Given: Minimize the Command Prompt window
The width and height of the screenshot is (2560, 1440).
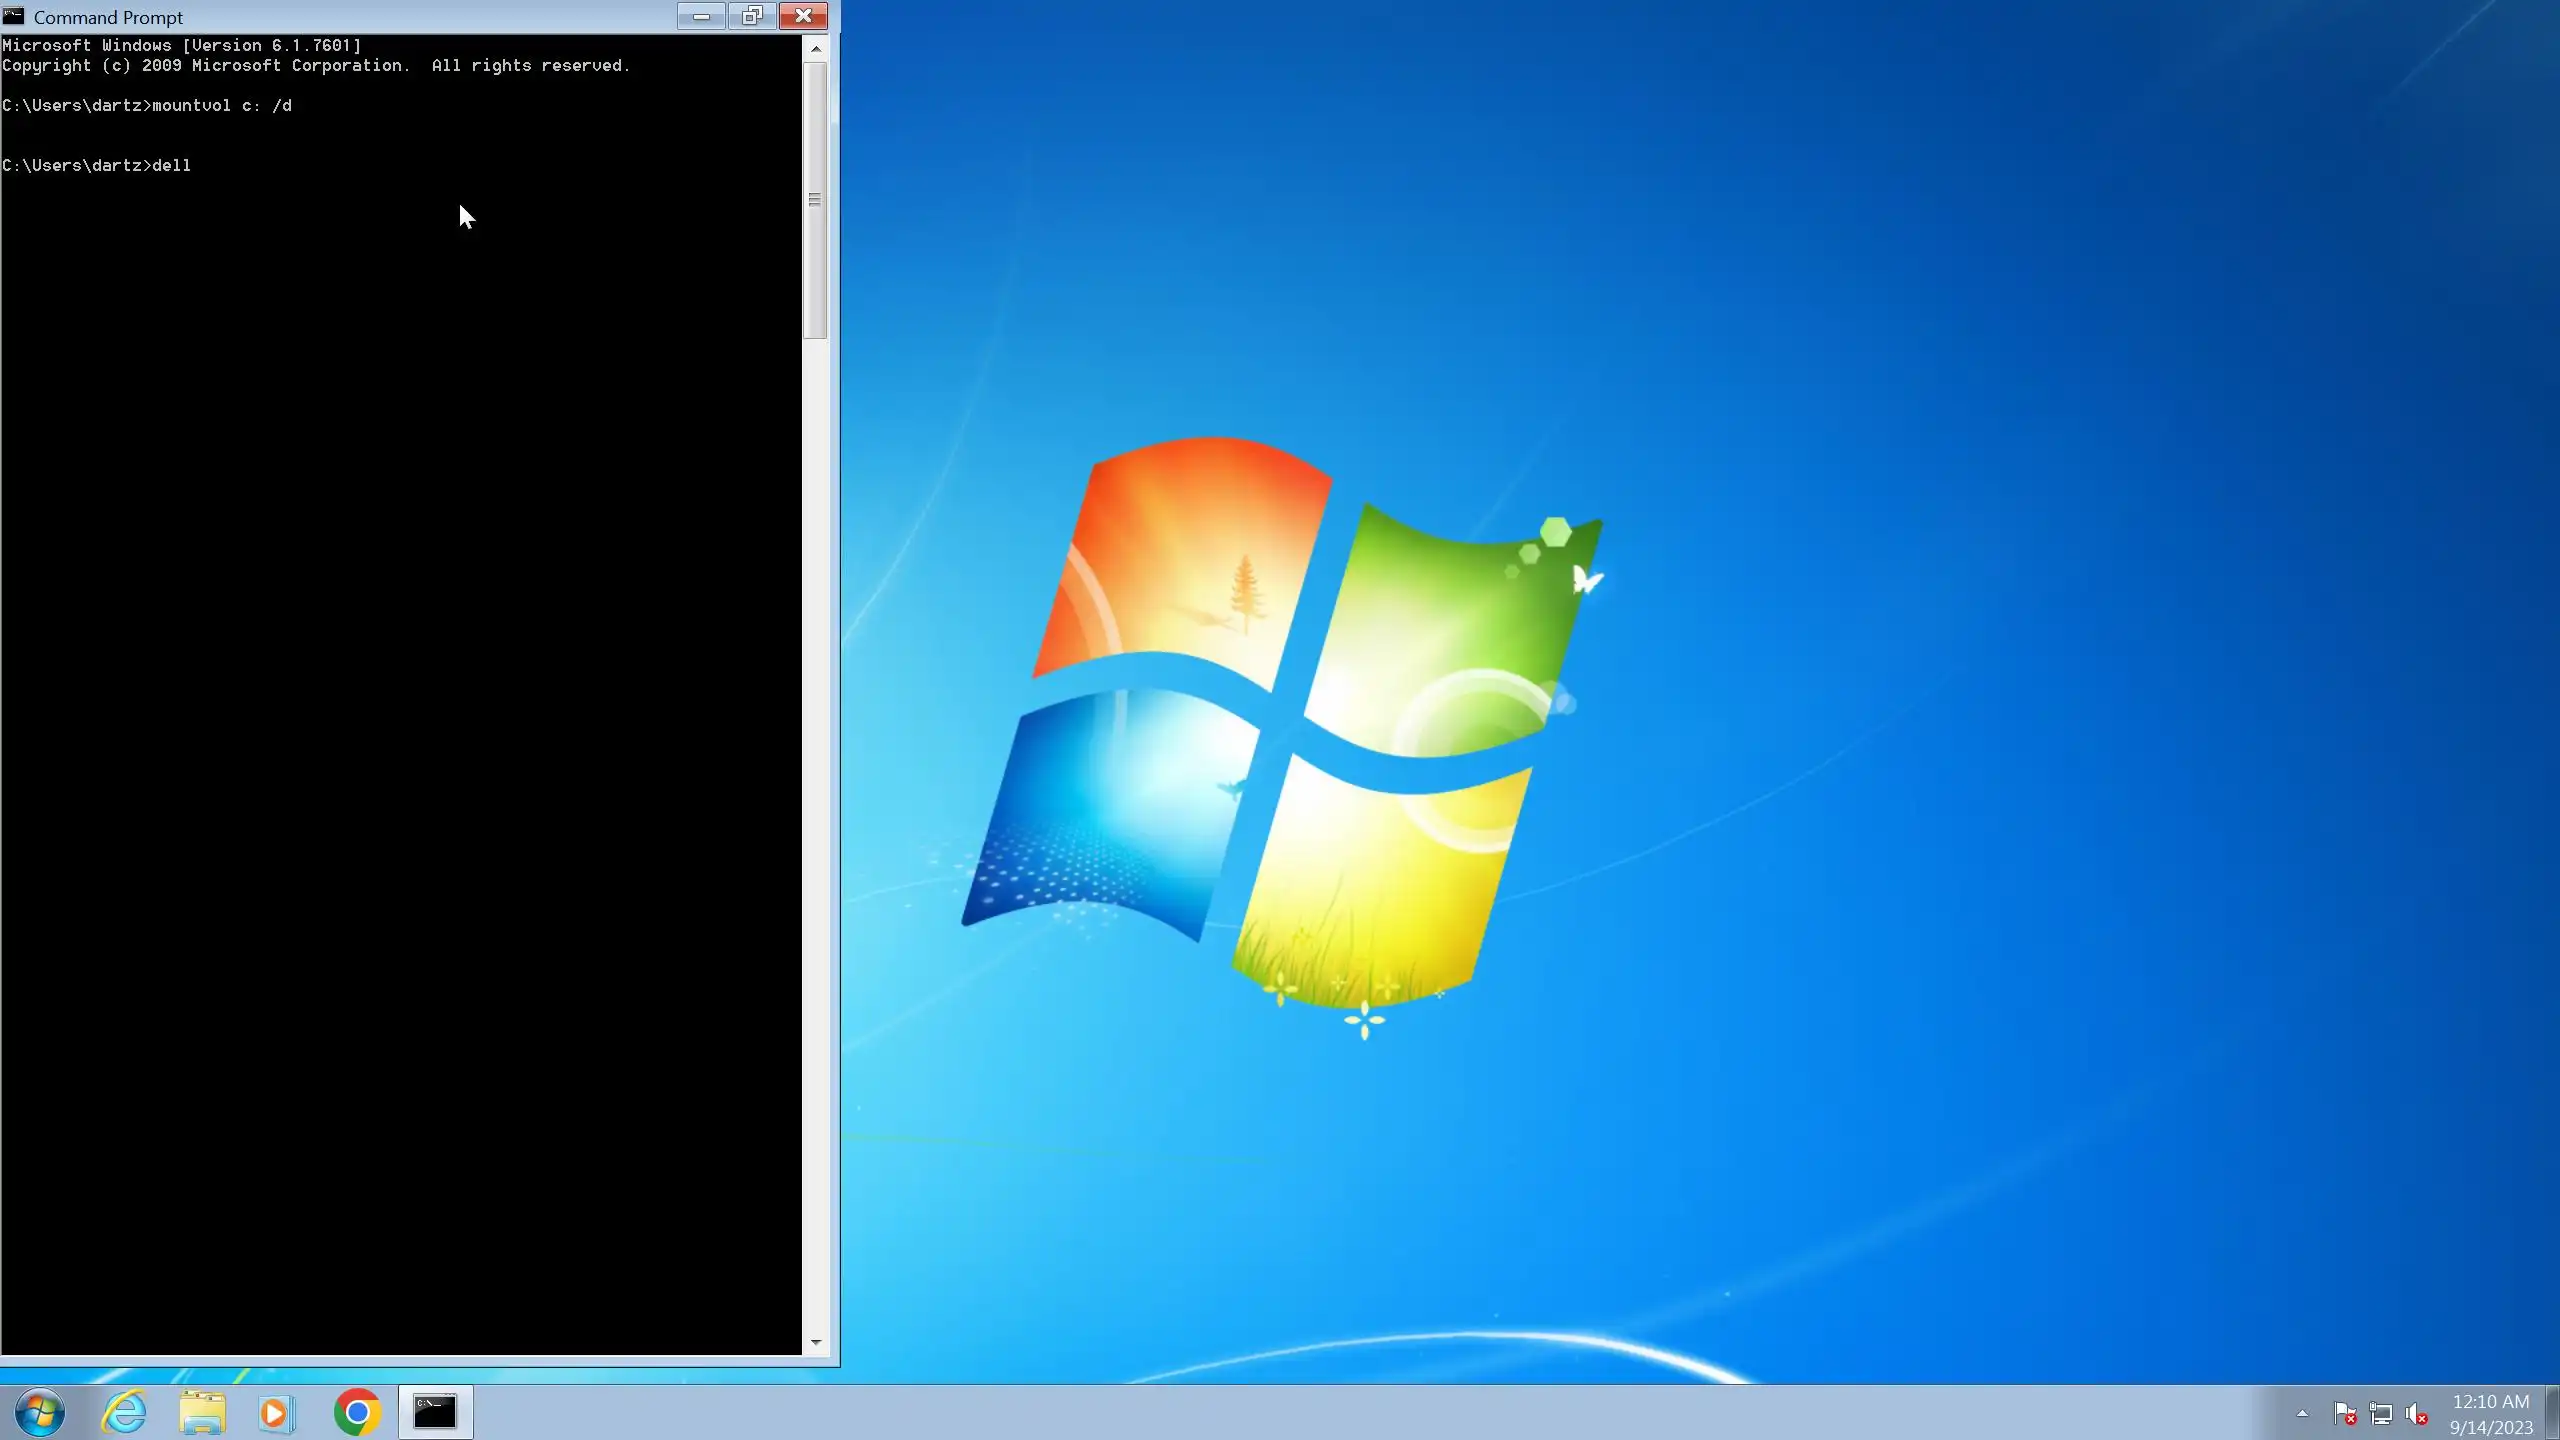Looking at the screenshot, I should pos(701,16).
